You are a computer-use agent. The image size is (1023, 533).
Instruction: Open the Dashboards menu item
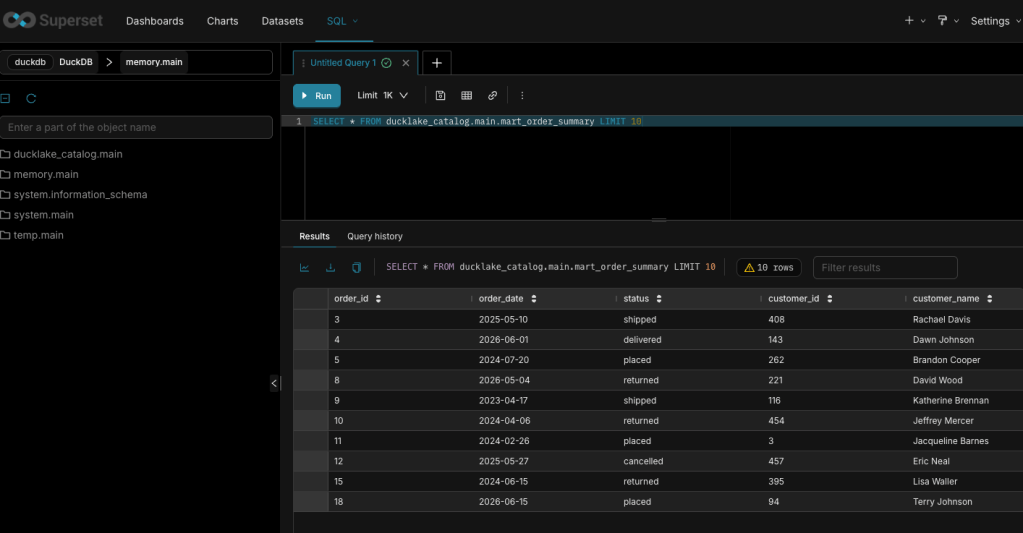[155, 21]
